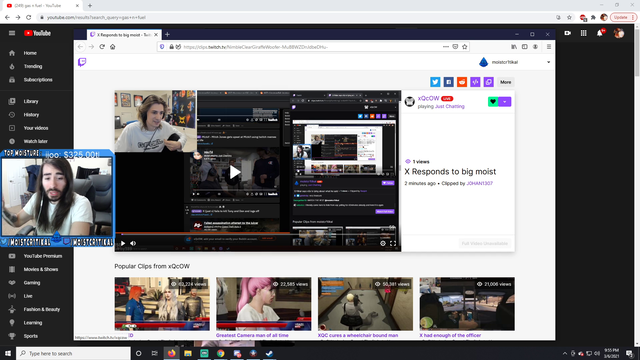Open Subscriptions in the YouTube sidebar

click(x=37, y=80)
